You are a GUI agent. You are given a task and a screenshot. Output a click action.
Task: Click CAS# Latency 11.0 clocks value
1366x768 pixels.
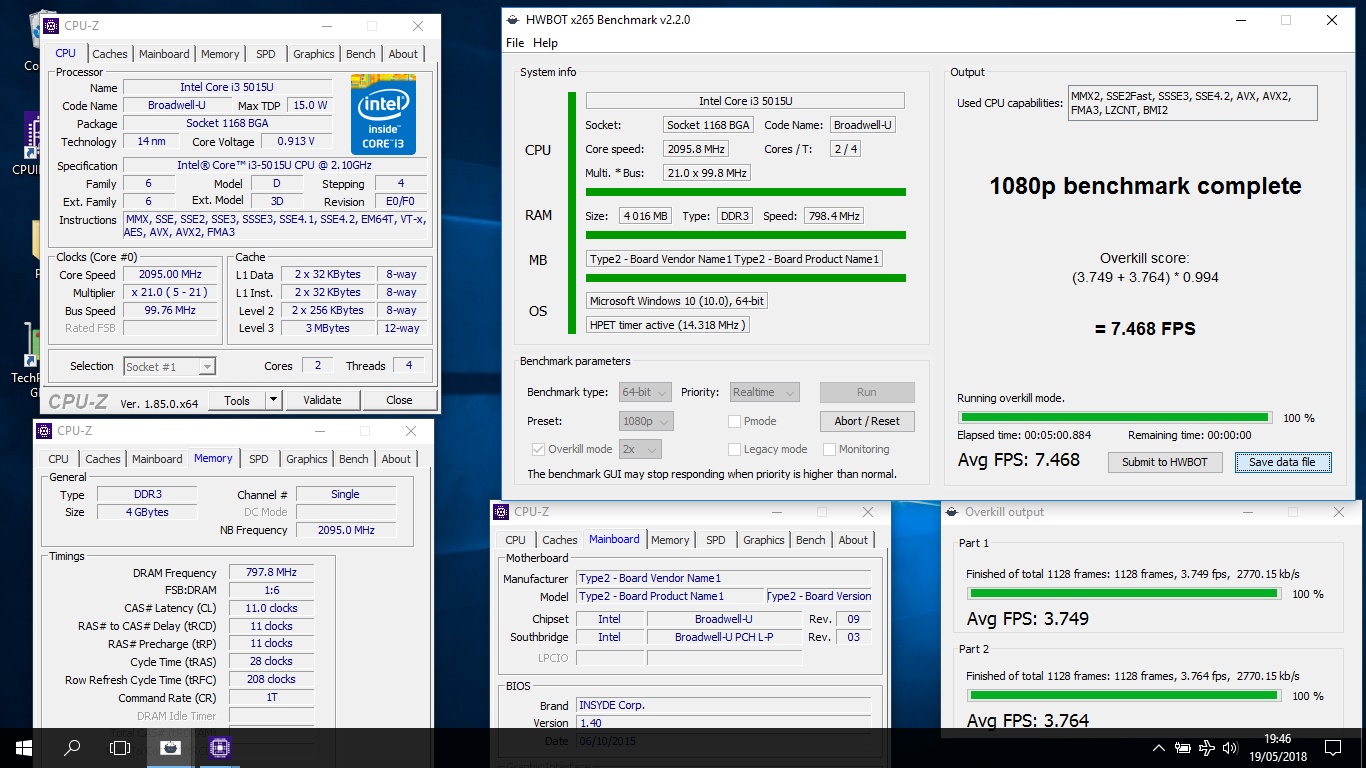click(x=271, y=608)
